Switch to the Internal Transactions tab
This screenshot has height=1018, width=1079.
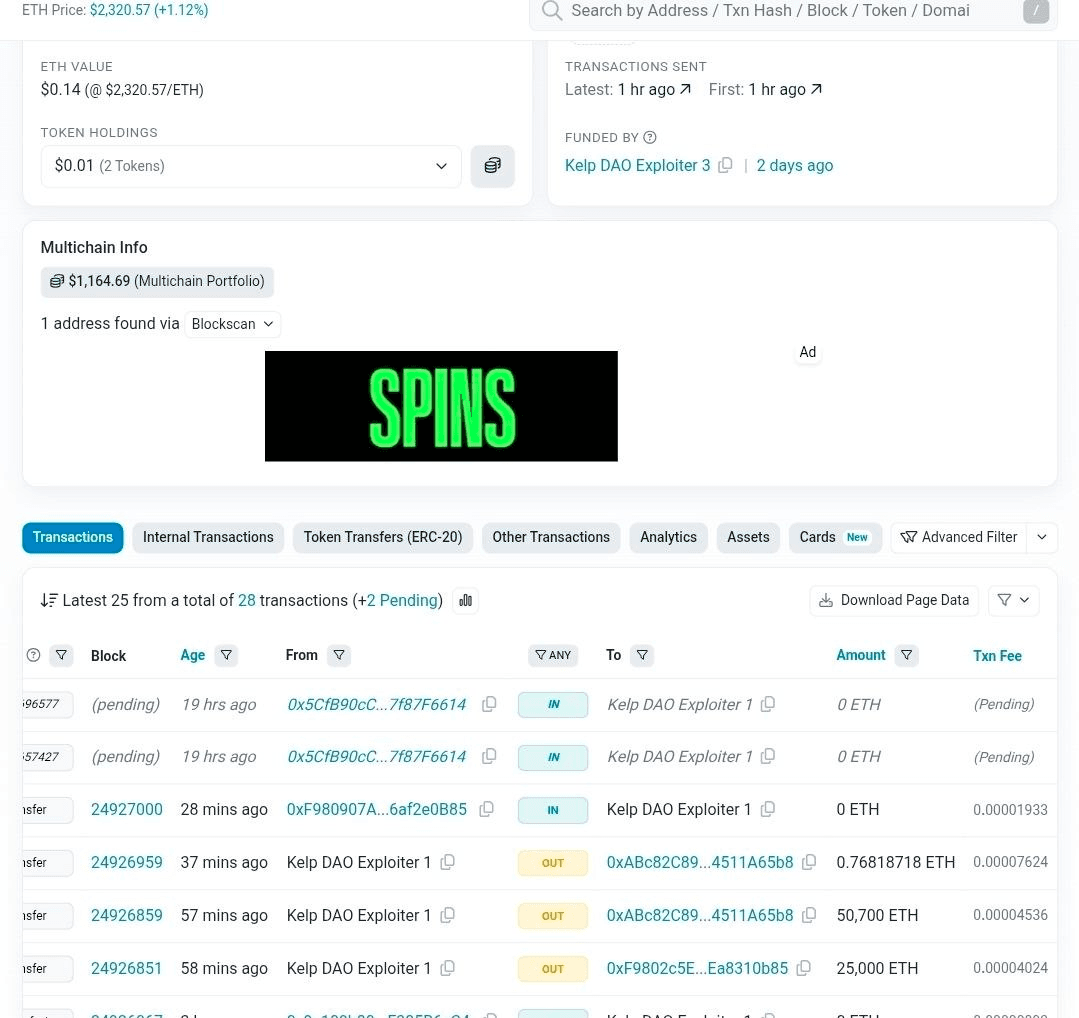208,537
